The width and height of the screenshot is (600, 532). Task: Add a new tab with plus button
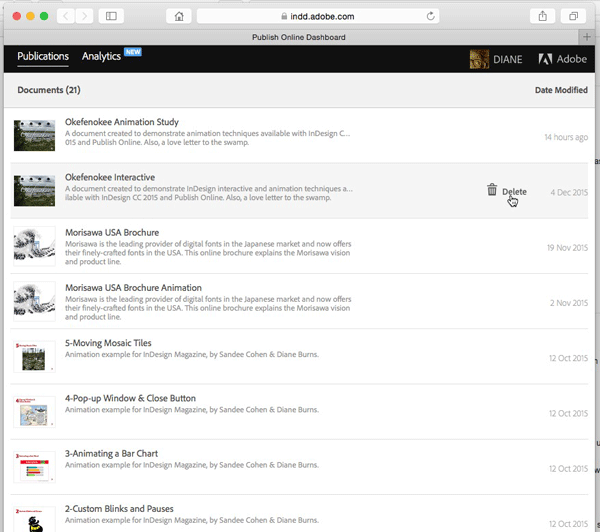tap(587, 37)
